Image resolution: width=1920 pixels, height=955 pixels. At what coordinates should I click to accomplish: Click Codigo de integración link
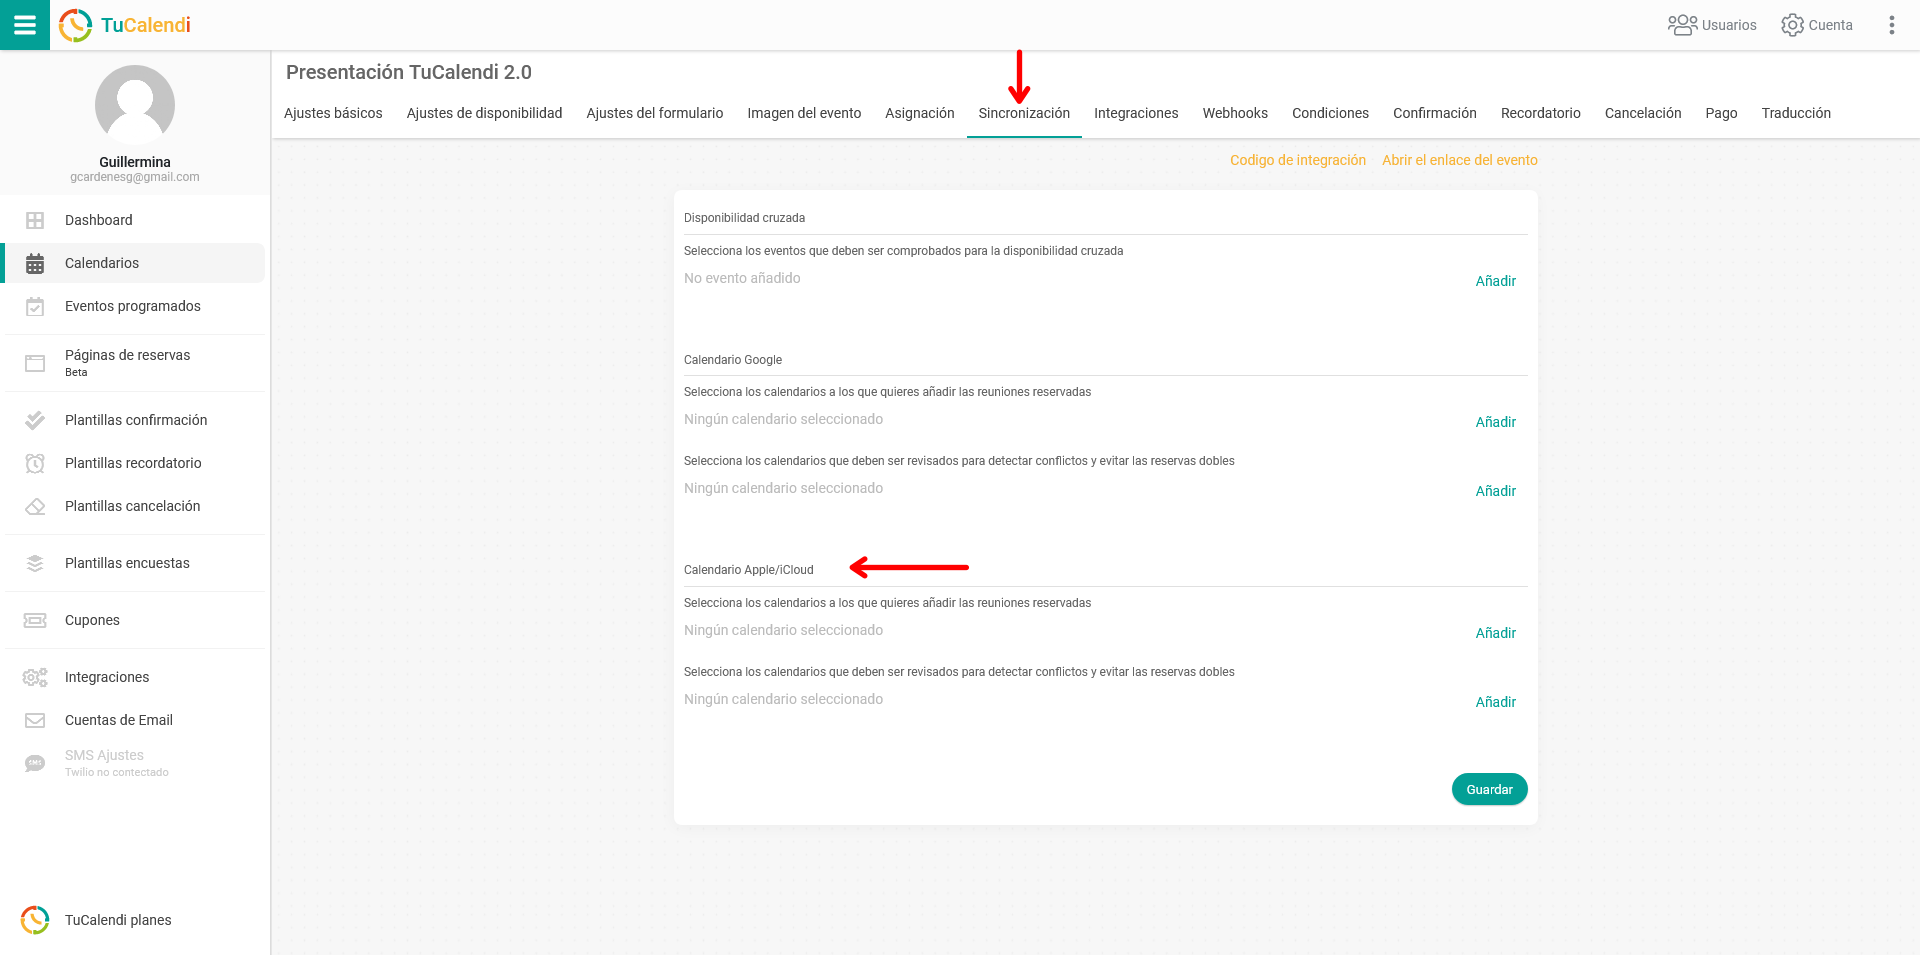click(x=1298, y=160)
